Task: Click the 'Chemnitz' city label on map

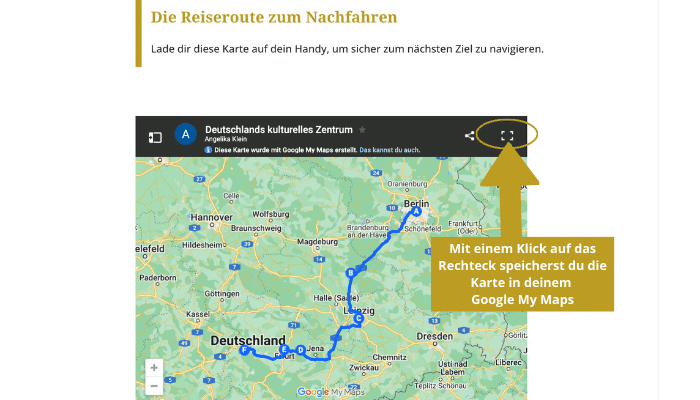Action: point(390,357)
